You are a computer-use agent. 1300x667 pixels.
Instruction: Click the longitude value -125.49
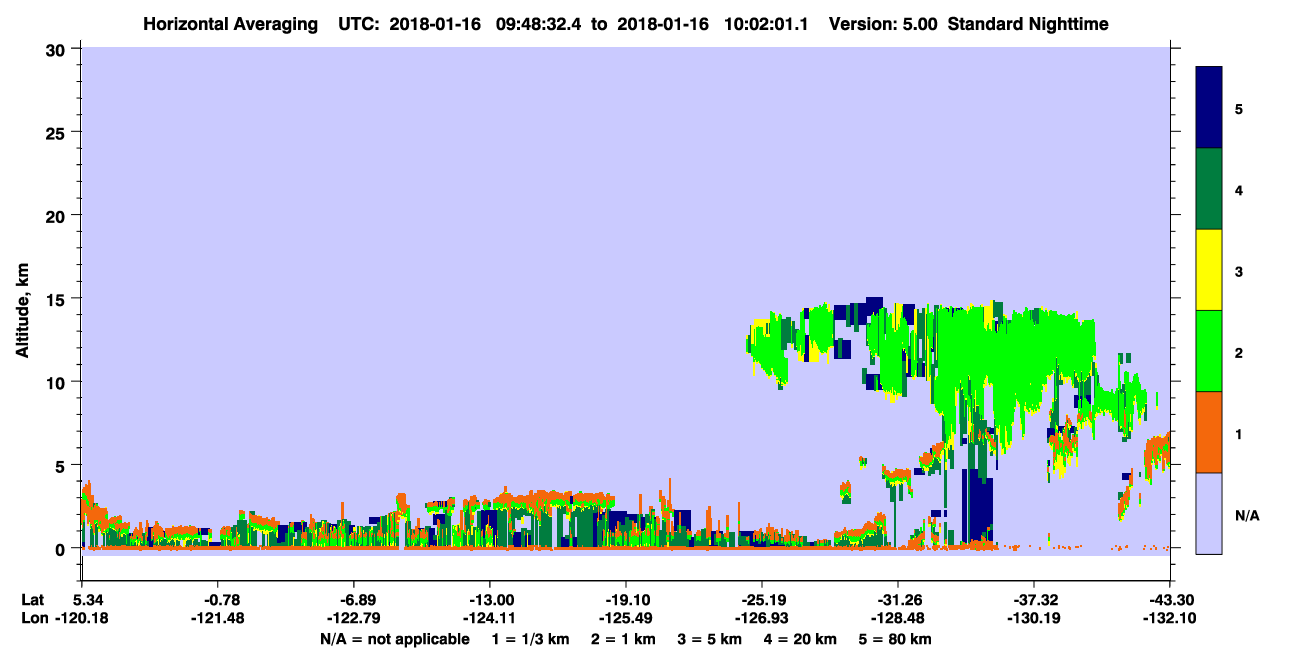coord(626,619)
